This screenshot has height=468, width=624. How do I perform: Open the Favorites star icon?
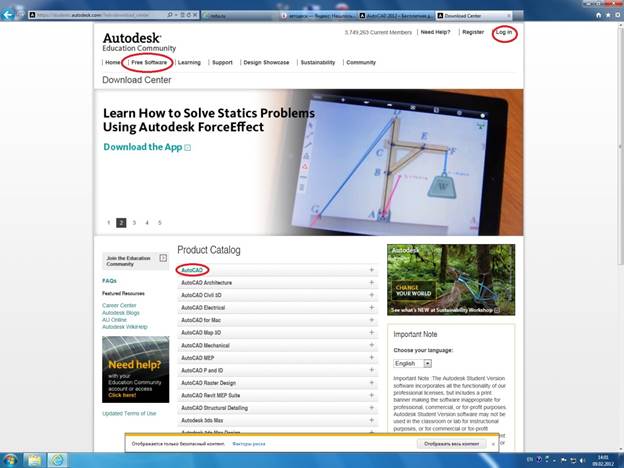point(608,16)
